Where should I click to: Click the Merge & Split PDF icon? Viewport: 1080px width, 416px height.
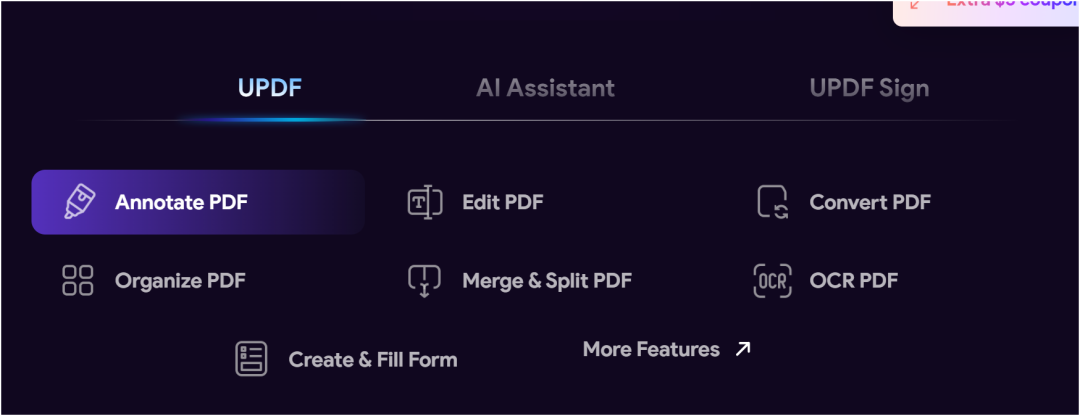coord(424,281)
